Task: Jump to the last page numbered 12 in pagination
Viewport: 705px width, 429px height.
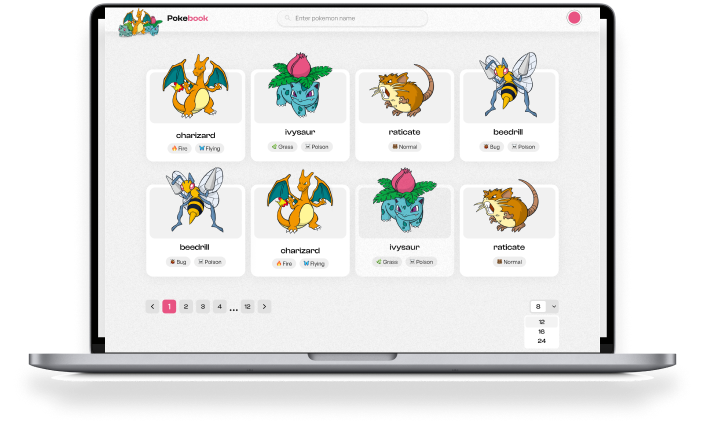Action: (247, 307)
